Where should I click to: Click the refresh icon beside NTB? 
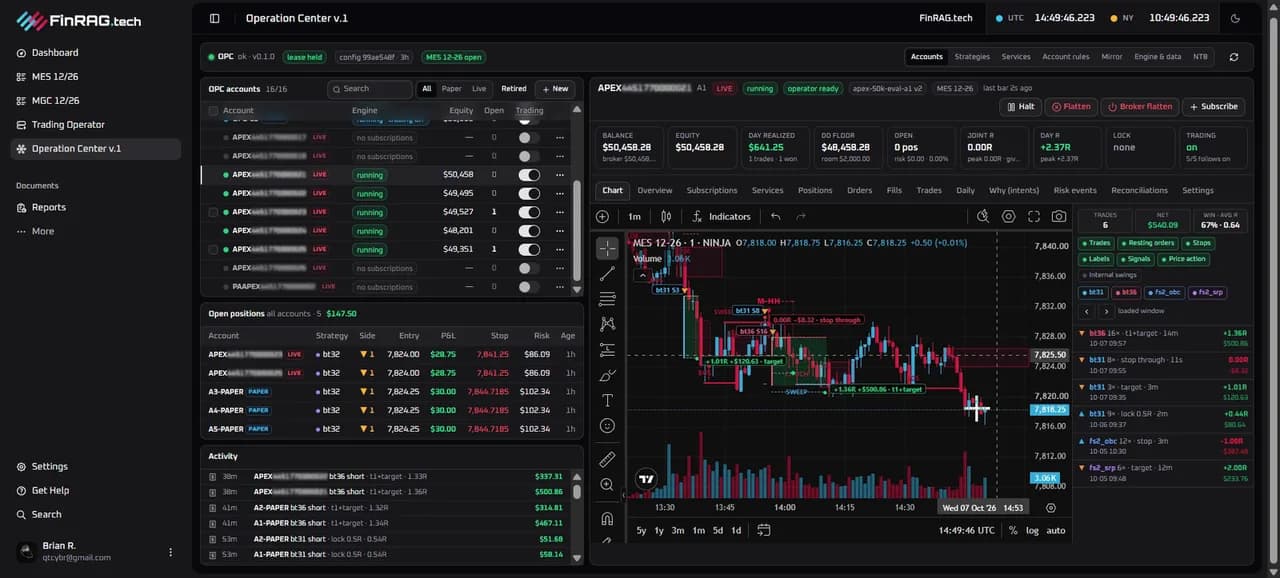[1234, 57]
